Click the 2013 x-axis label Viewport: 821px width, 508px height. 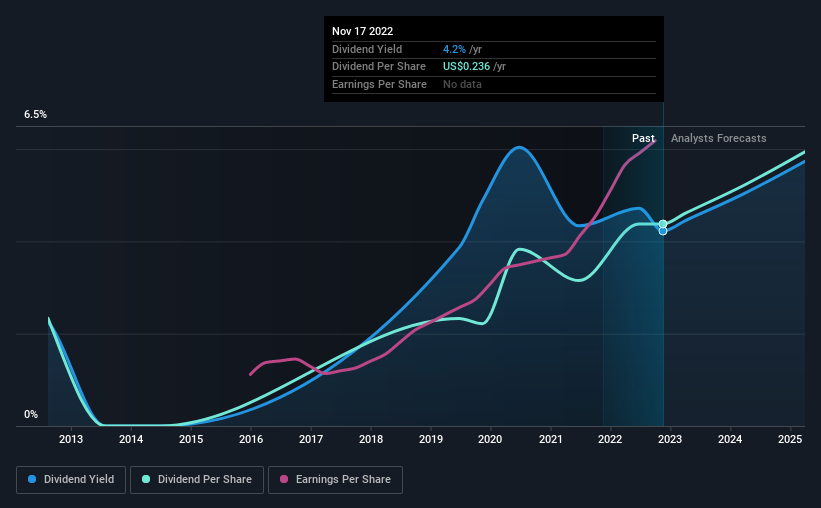(71, 439)
